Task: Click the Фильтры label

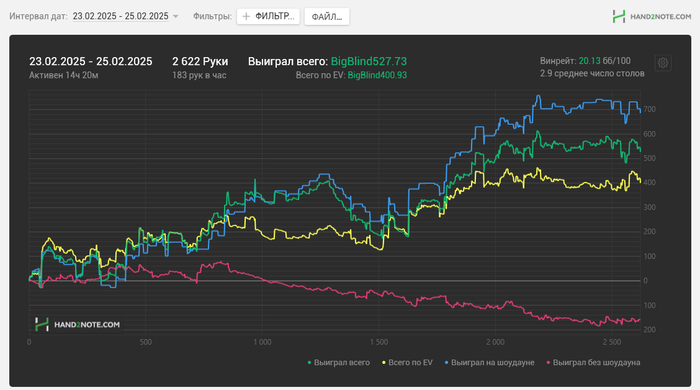Action: point(212,17)
